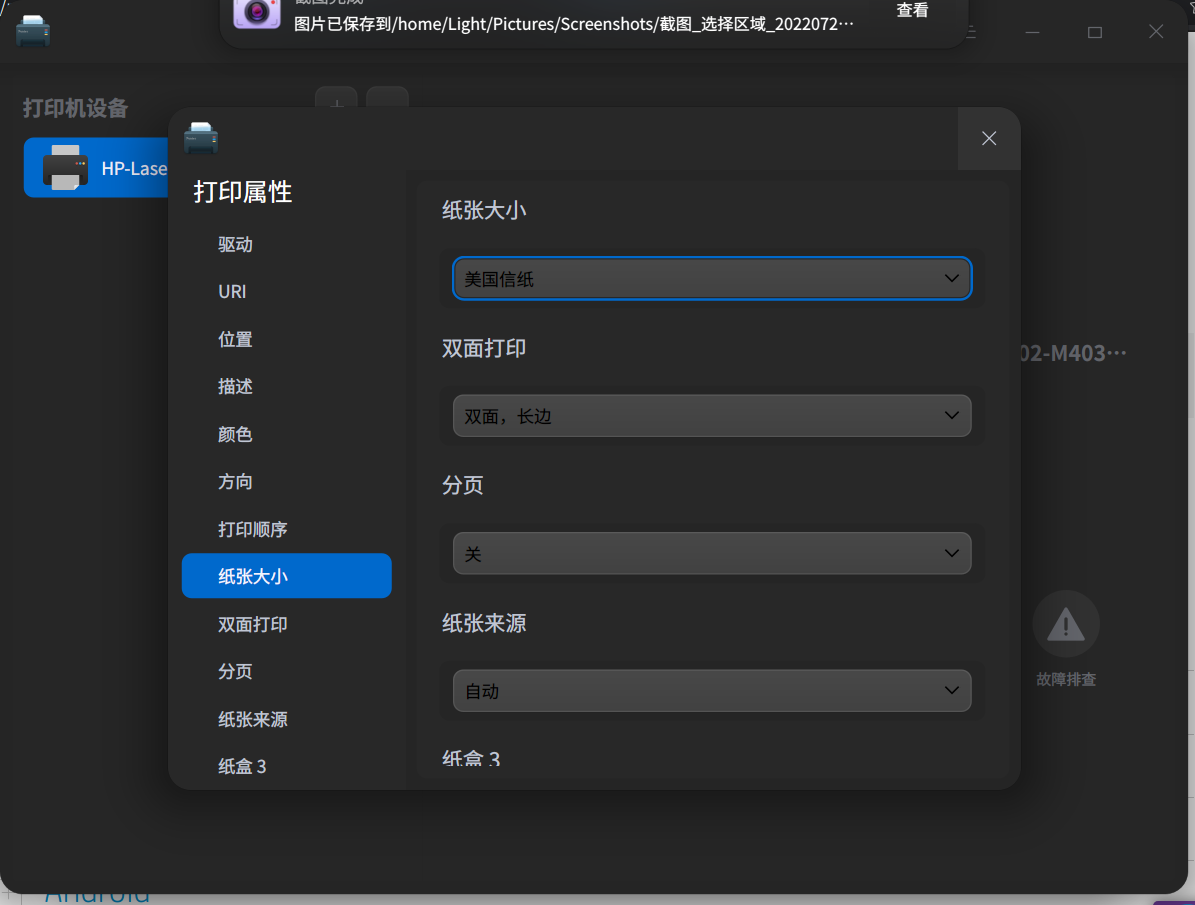Switch to the 打印顺序 settings section
The width and height of the screenshot is (1195, 905).
pos(252,528)
